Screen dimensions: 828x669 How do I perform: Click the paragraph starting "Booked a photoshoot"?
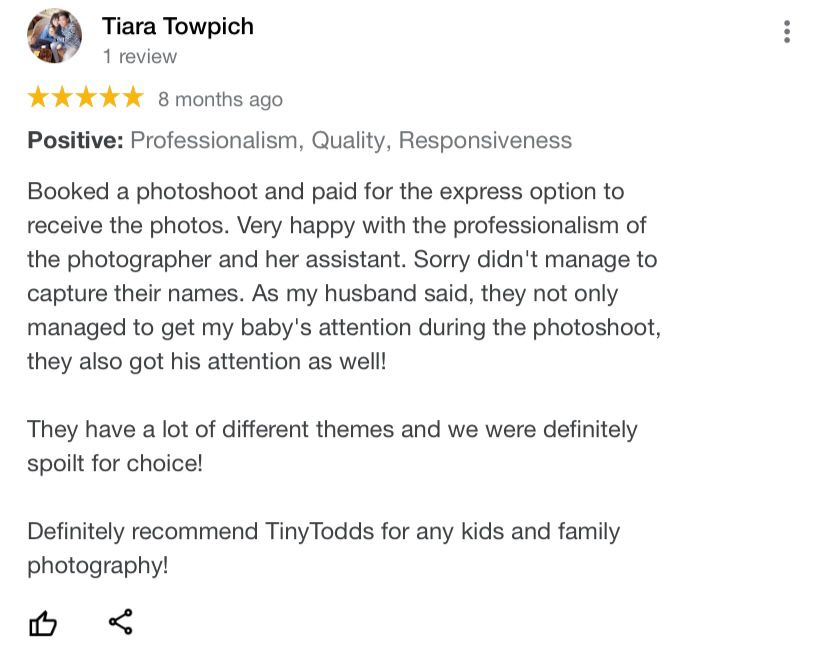pos(344,276)
